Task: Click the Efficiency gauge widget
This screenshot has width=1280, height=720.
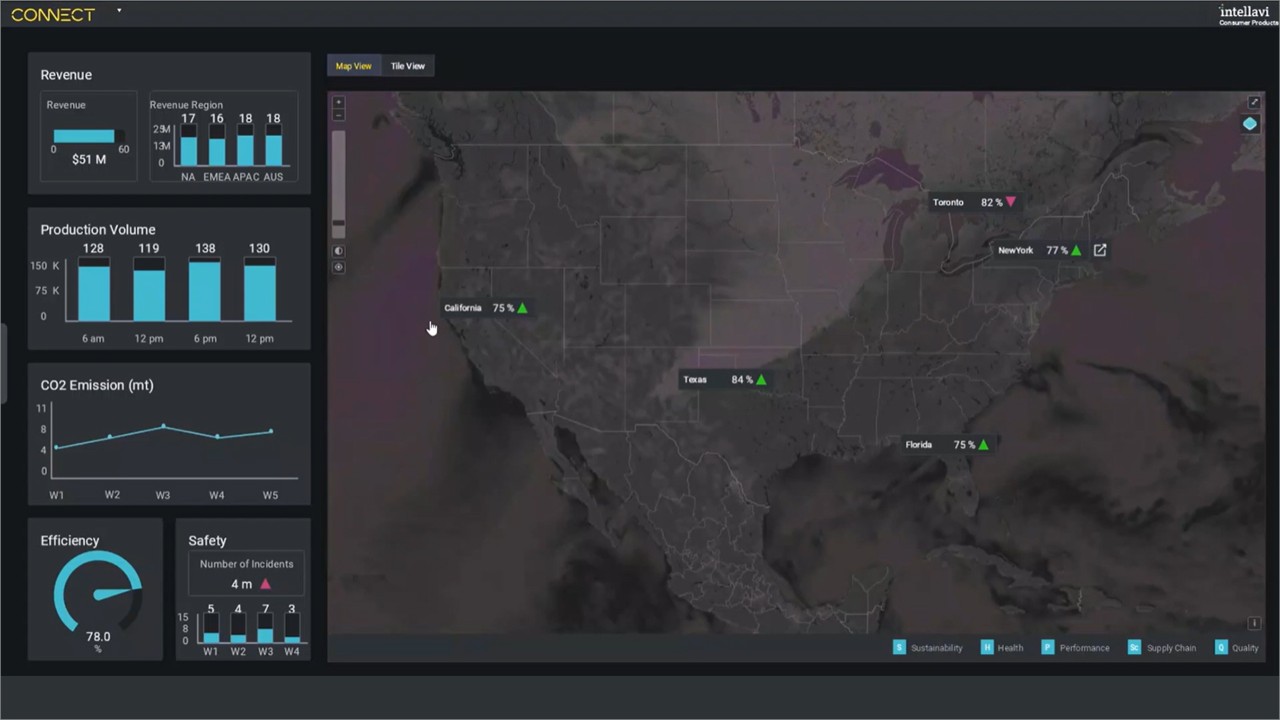Action: point(97,594)
